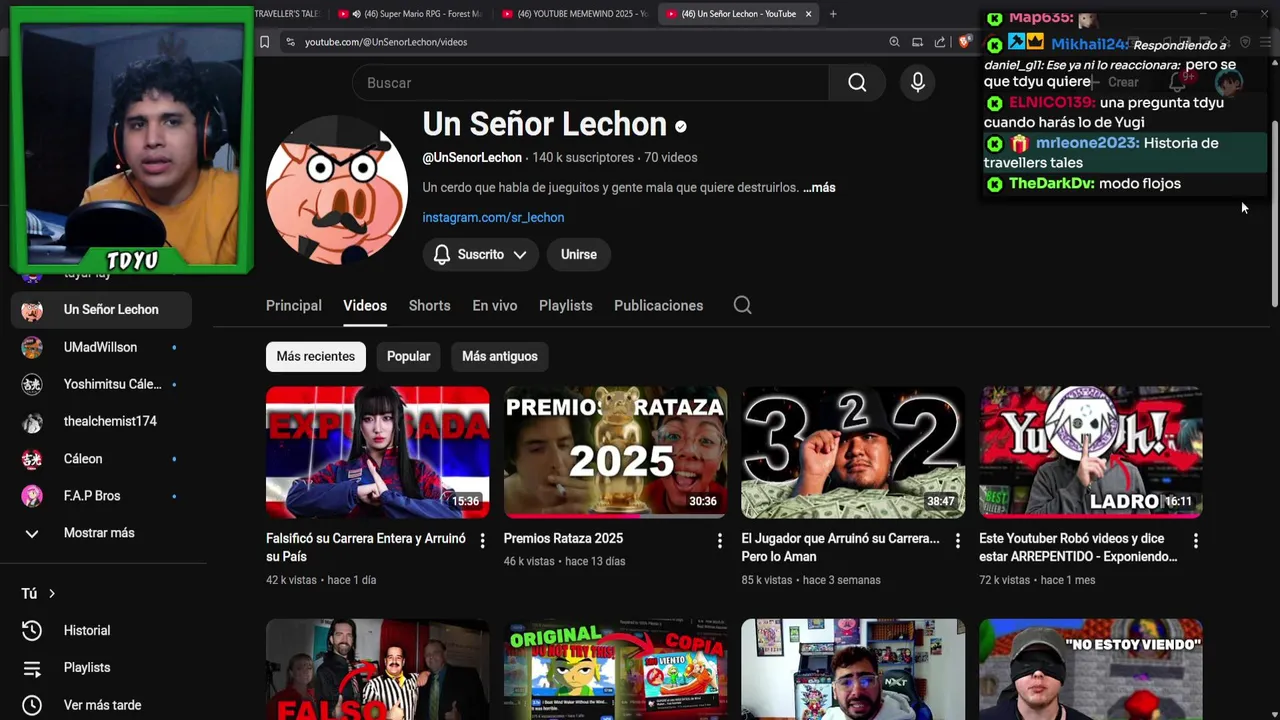Open Falsificó su Carrera Entera video title
The width and height of the screenshot is (1280, 720).
[366, 548]
